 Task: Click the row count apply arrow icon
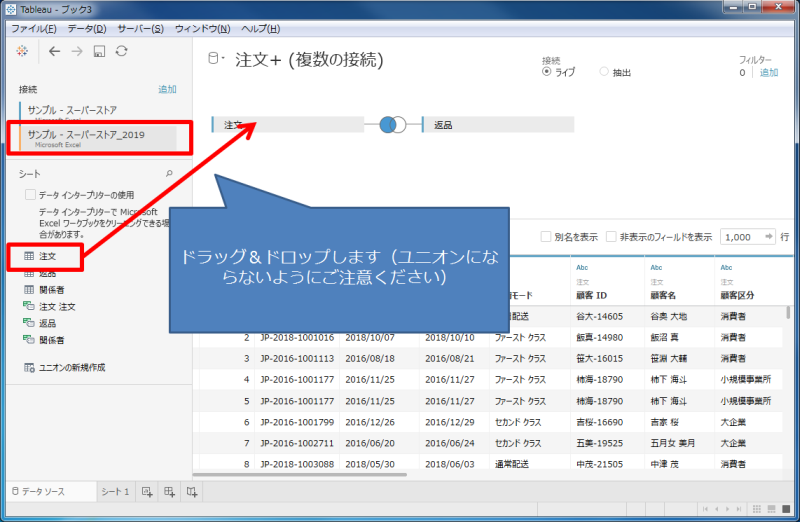[x=768, y=236]
